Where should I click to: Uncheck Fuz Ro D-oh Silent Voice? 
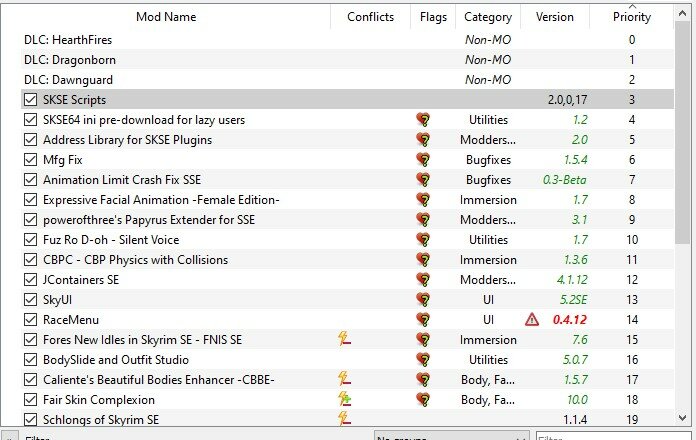pos(30,240)
